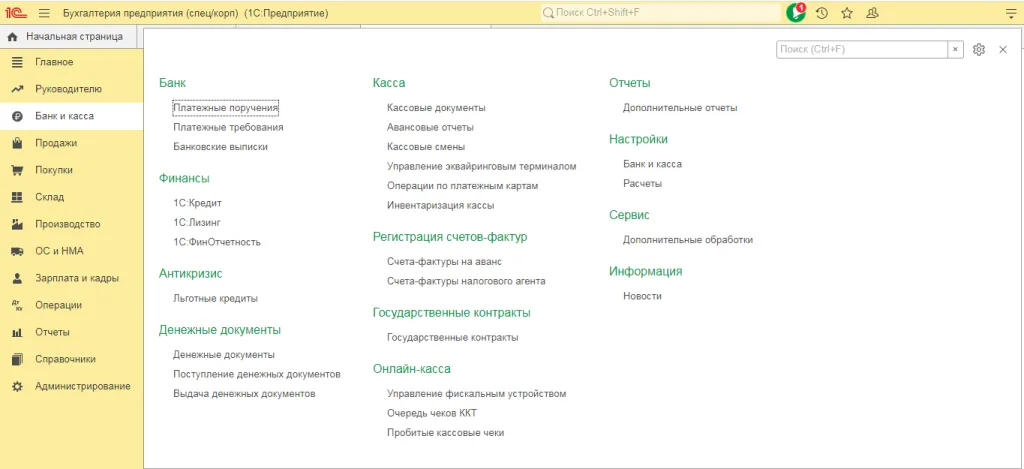
Task: Click the Справочники books icon
Action: 18,359
